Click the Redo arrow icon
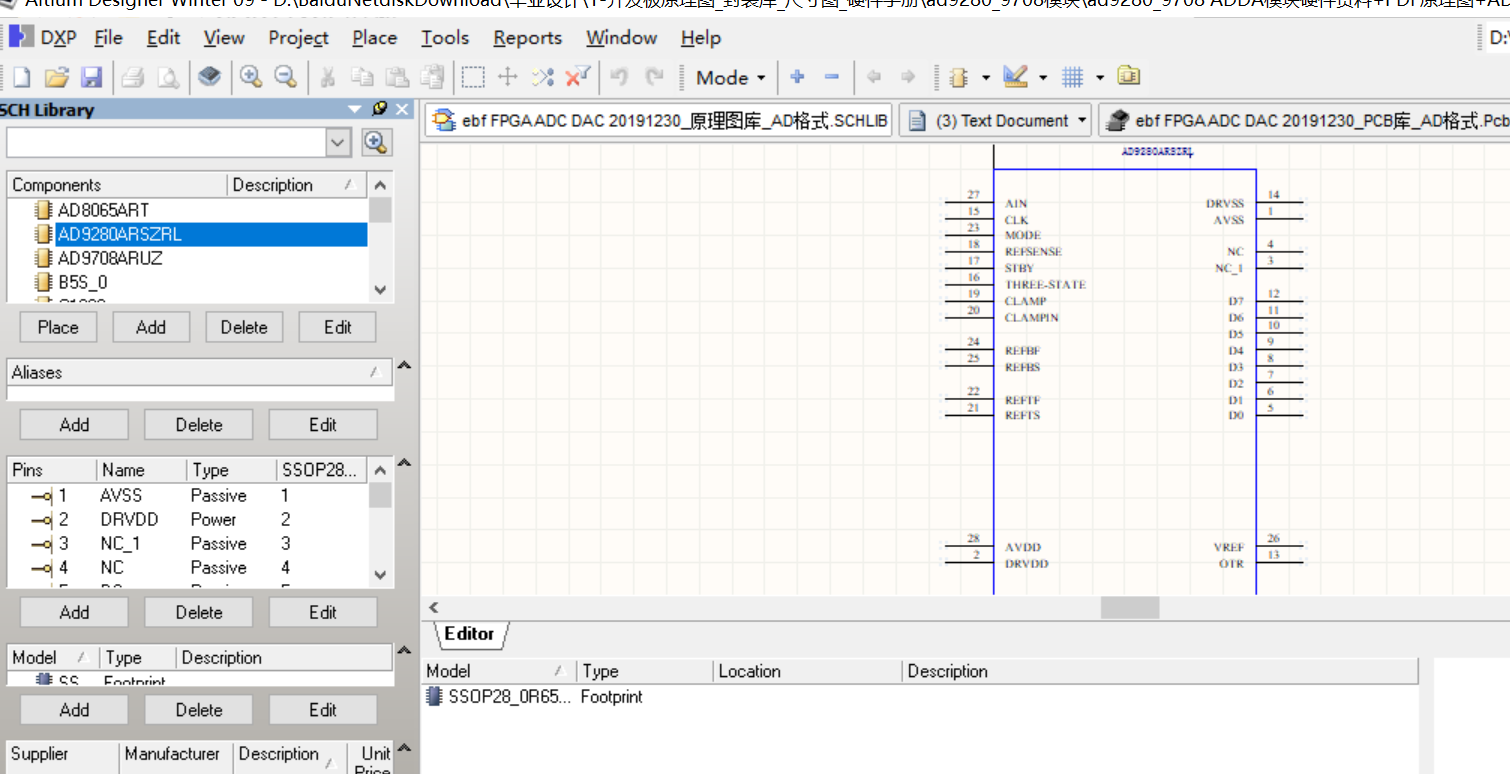 pyautogui.click(x=655, y=77)
